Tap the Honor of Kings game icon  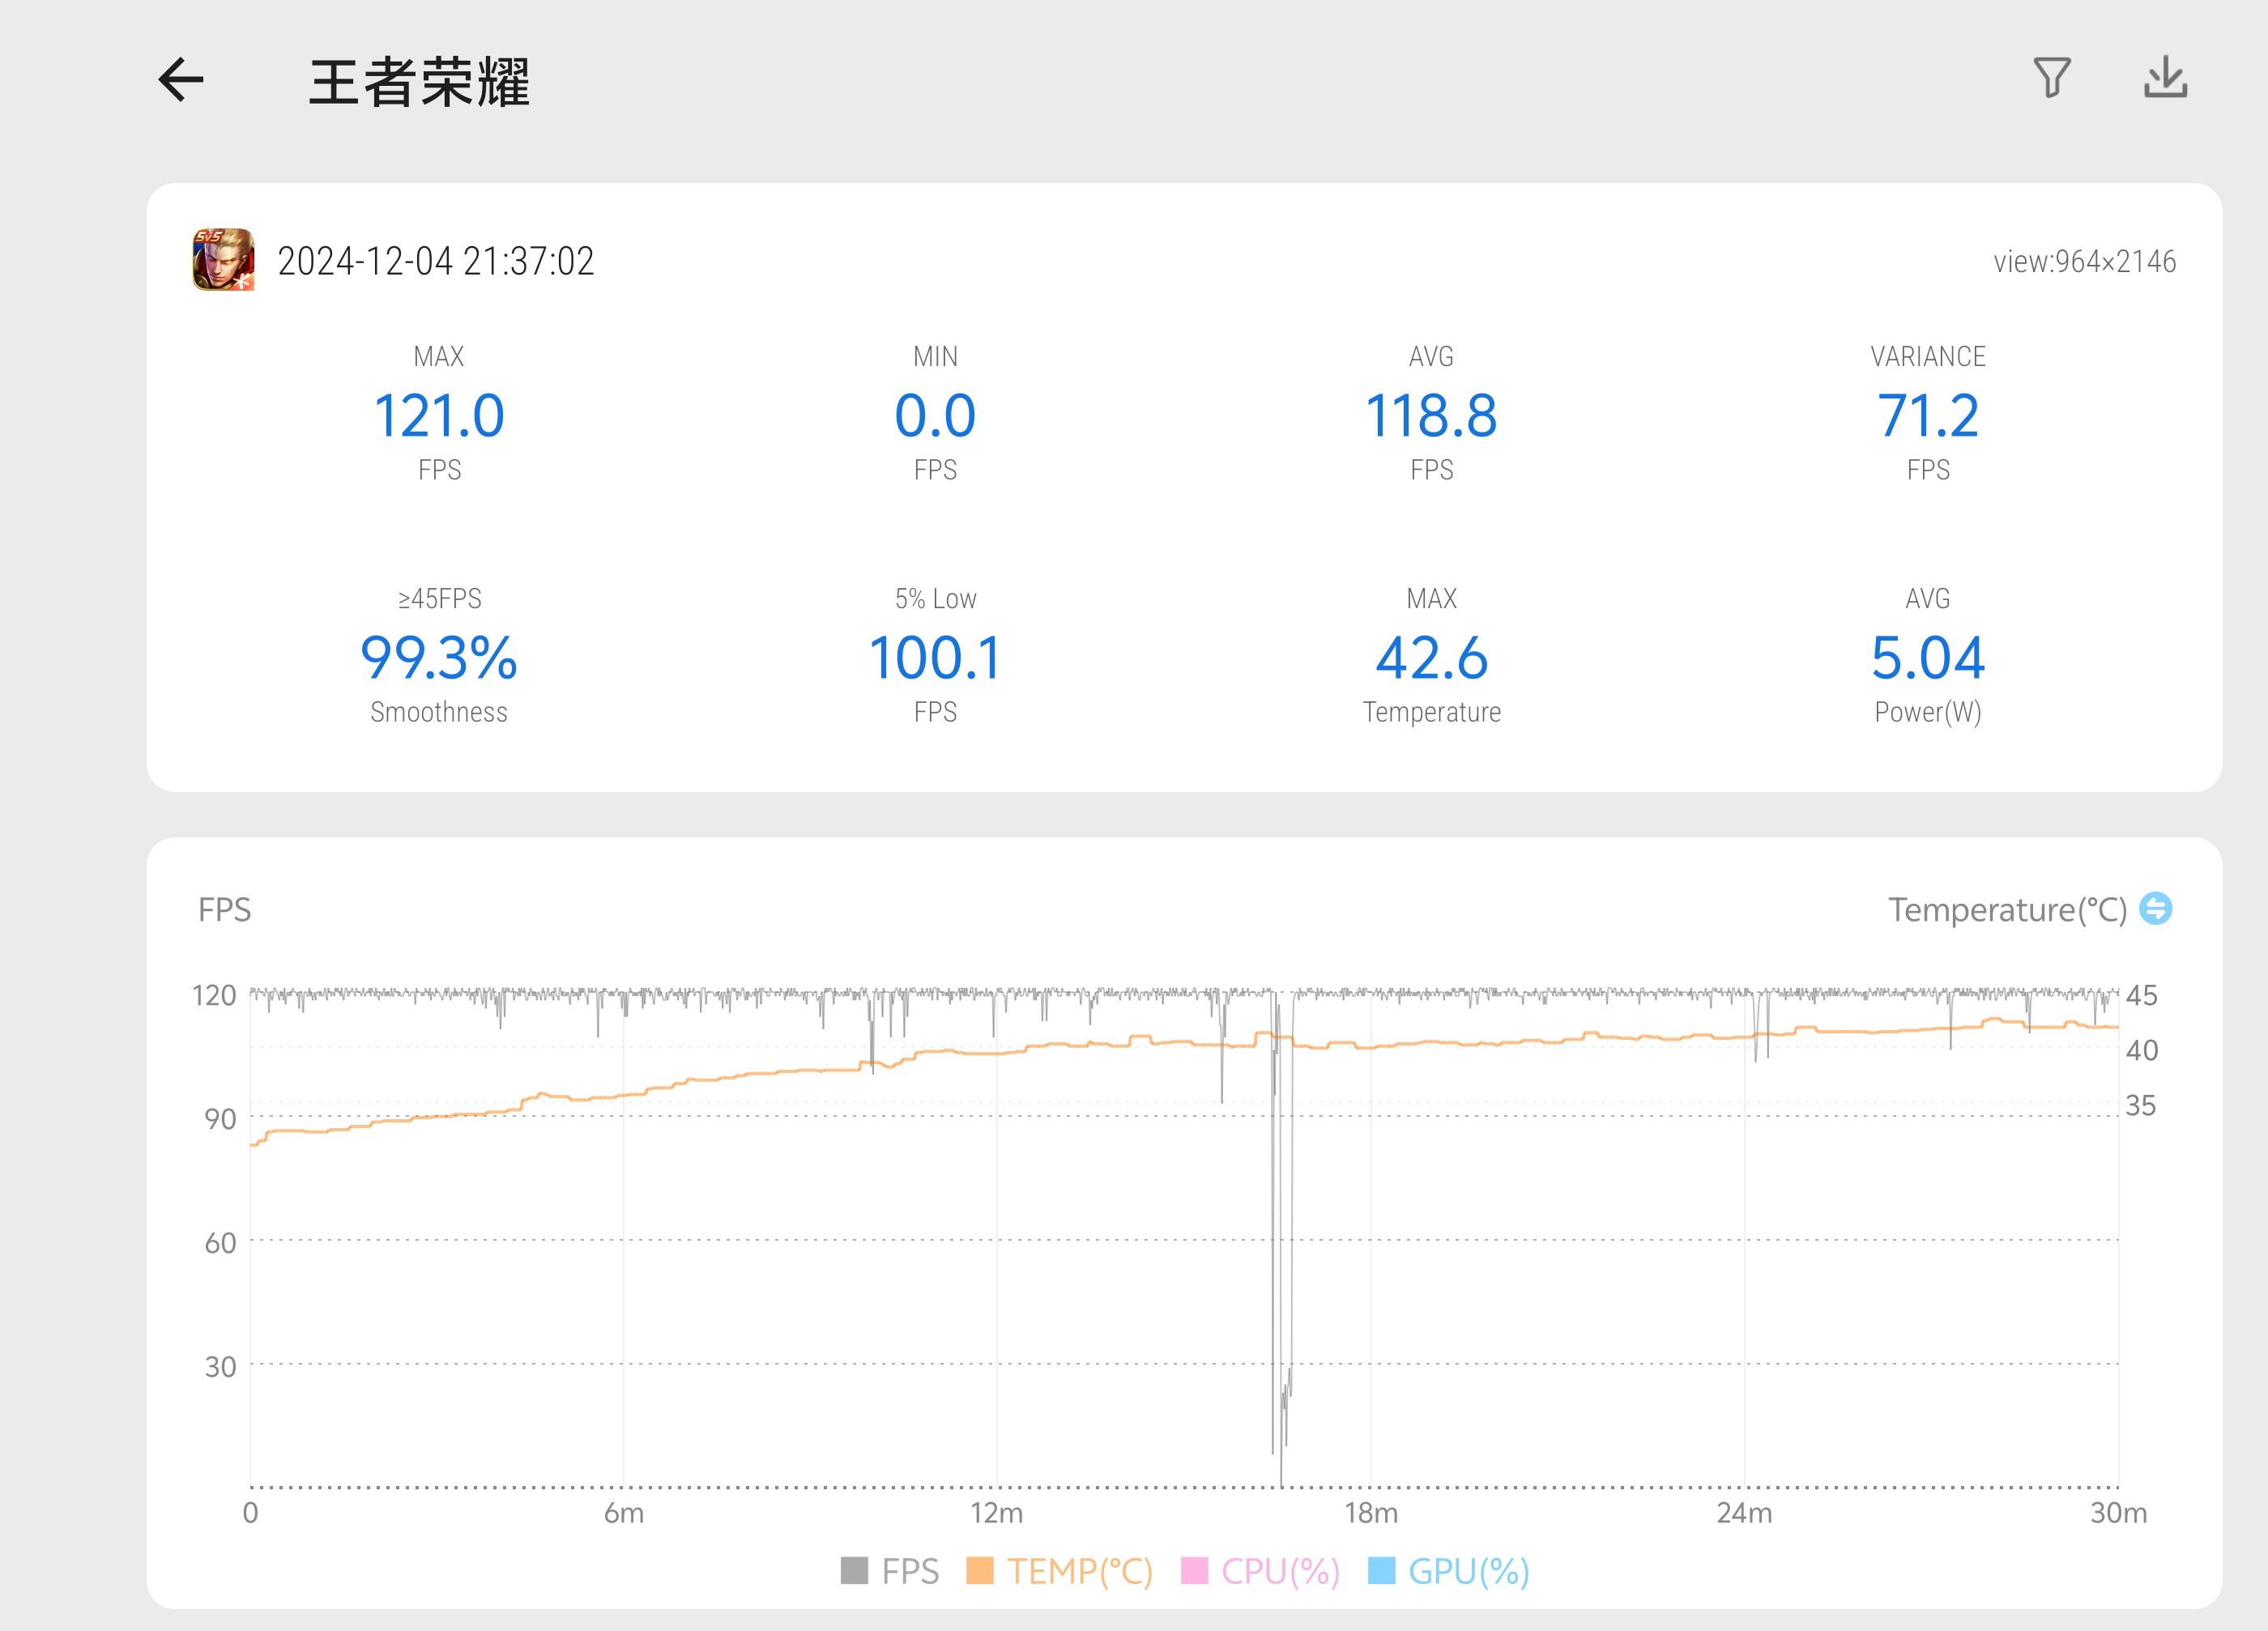(223, 260)
